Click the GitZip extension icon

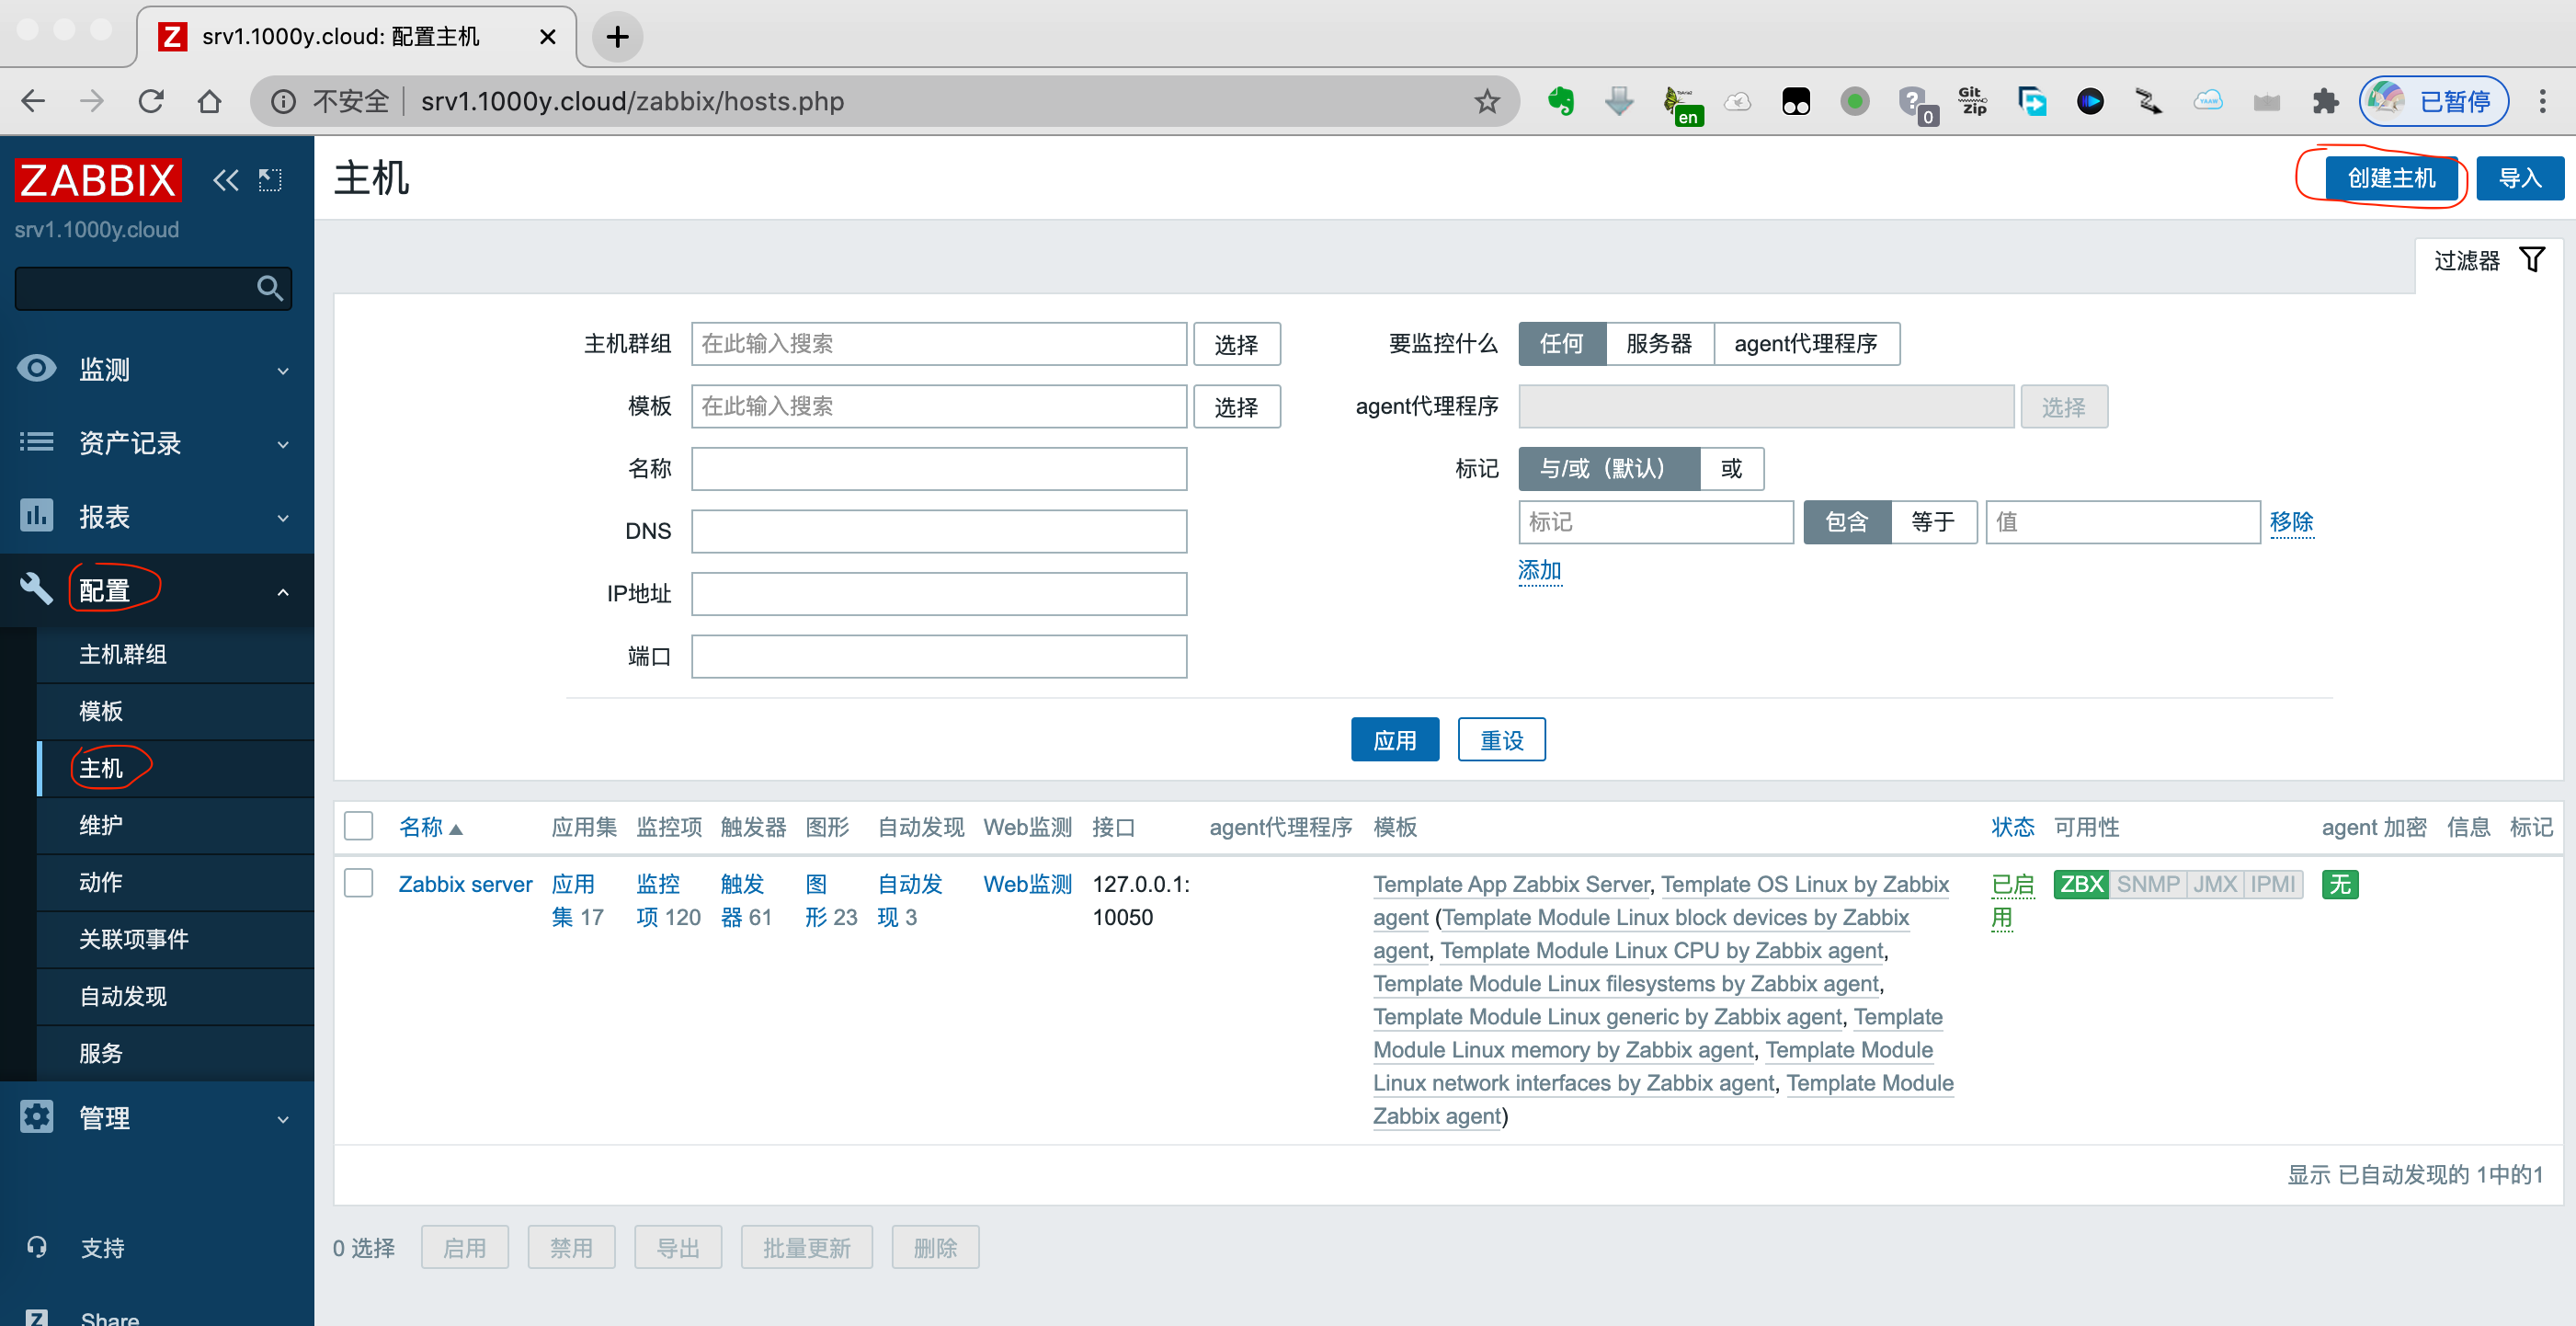[1973, 101]
